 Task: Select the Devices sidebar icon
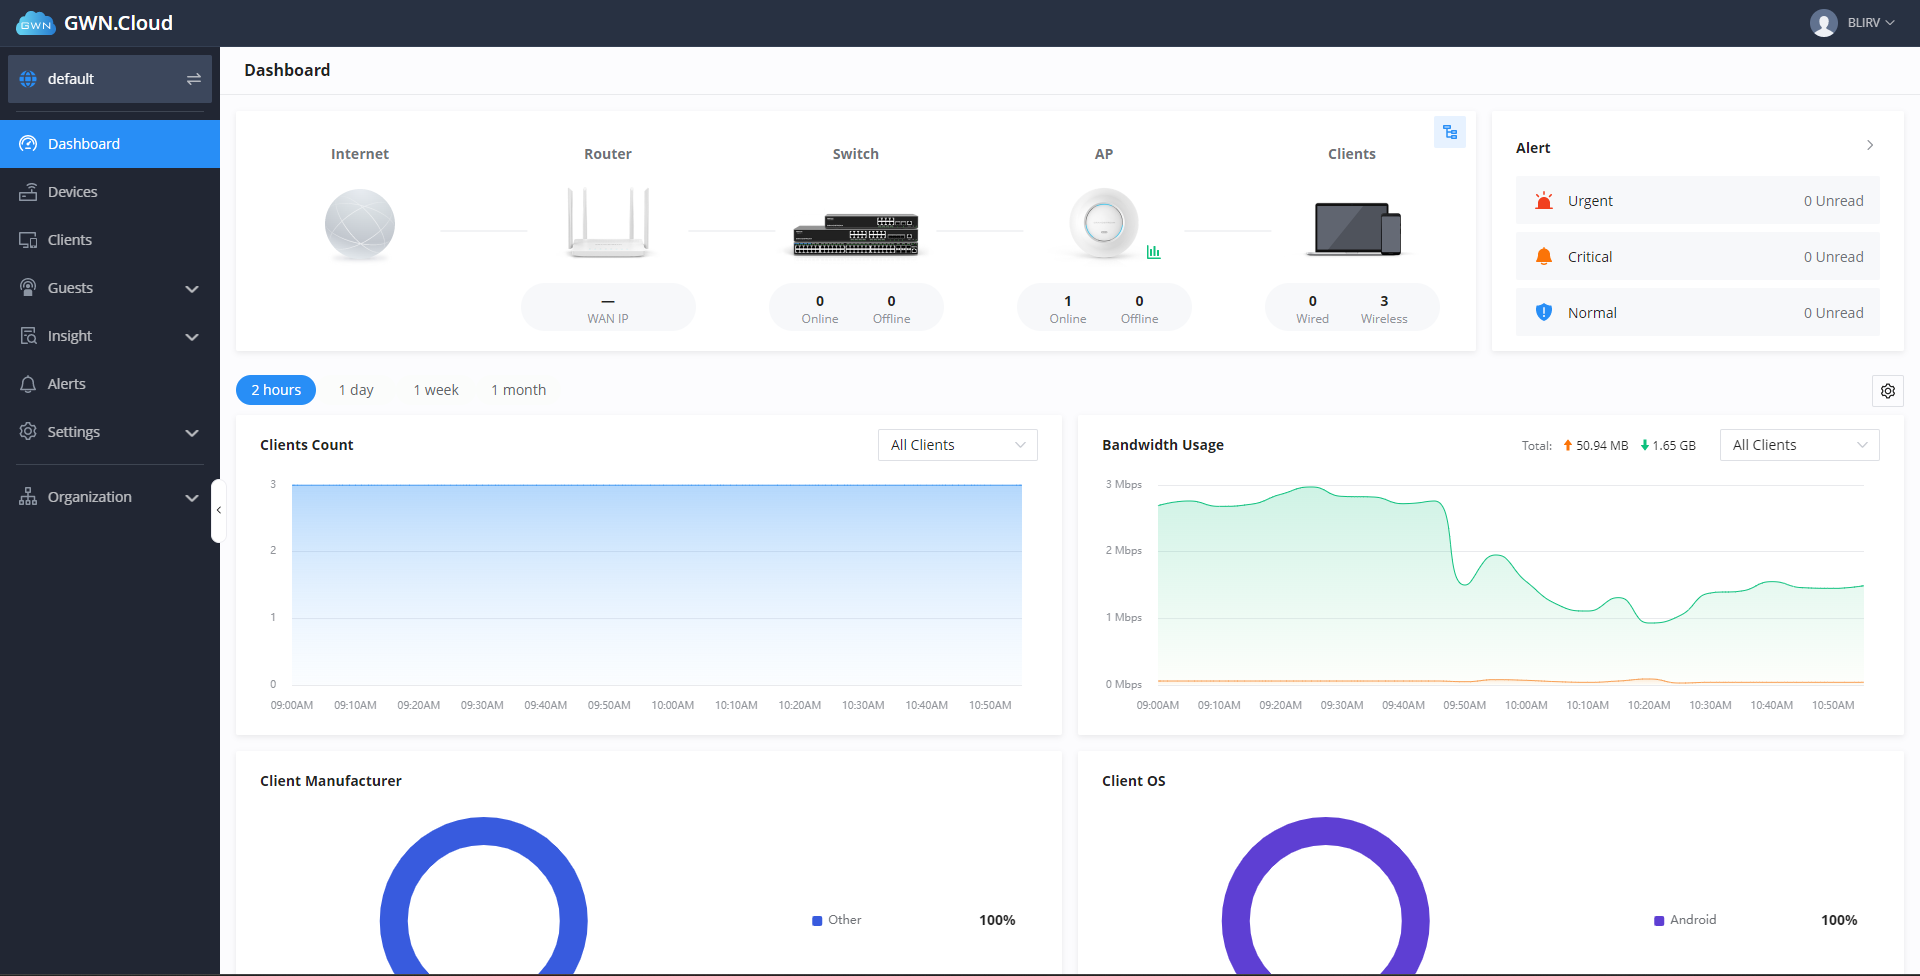[x=29, y=191]
